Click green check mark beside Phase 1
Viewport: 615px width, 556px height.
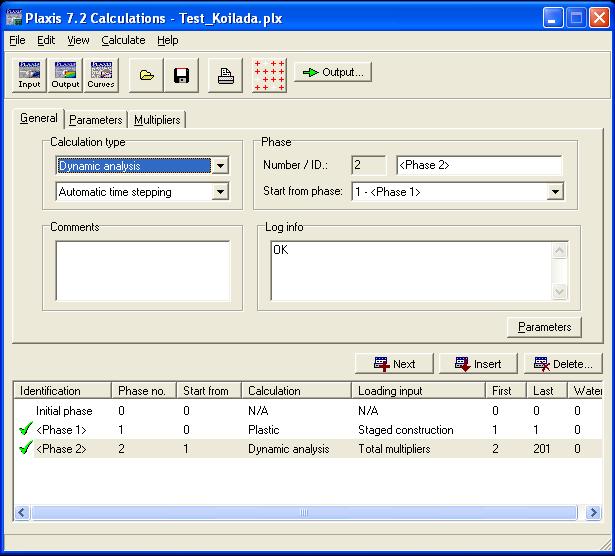(x=25, y=429)
